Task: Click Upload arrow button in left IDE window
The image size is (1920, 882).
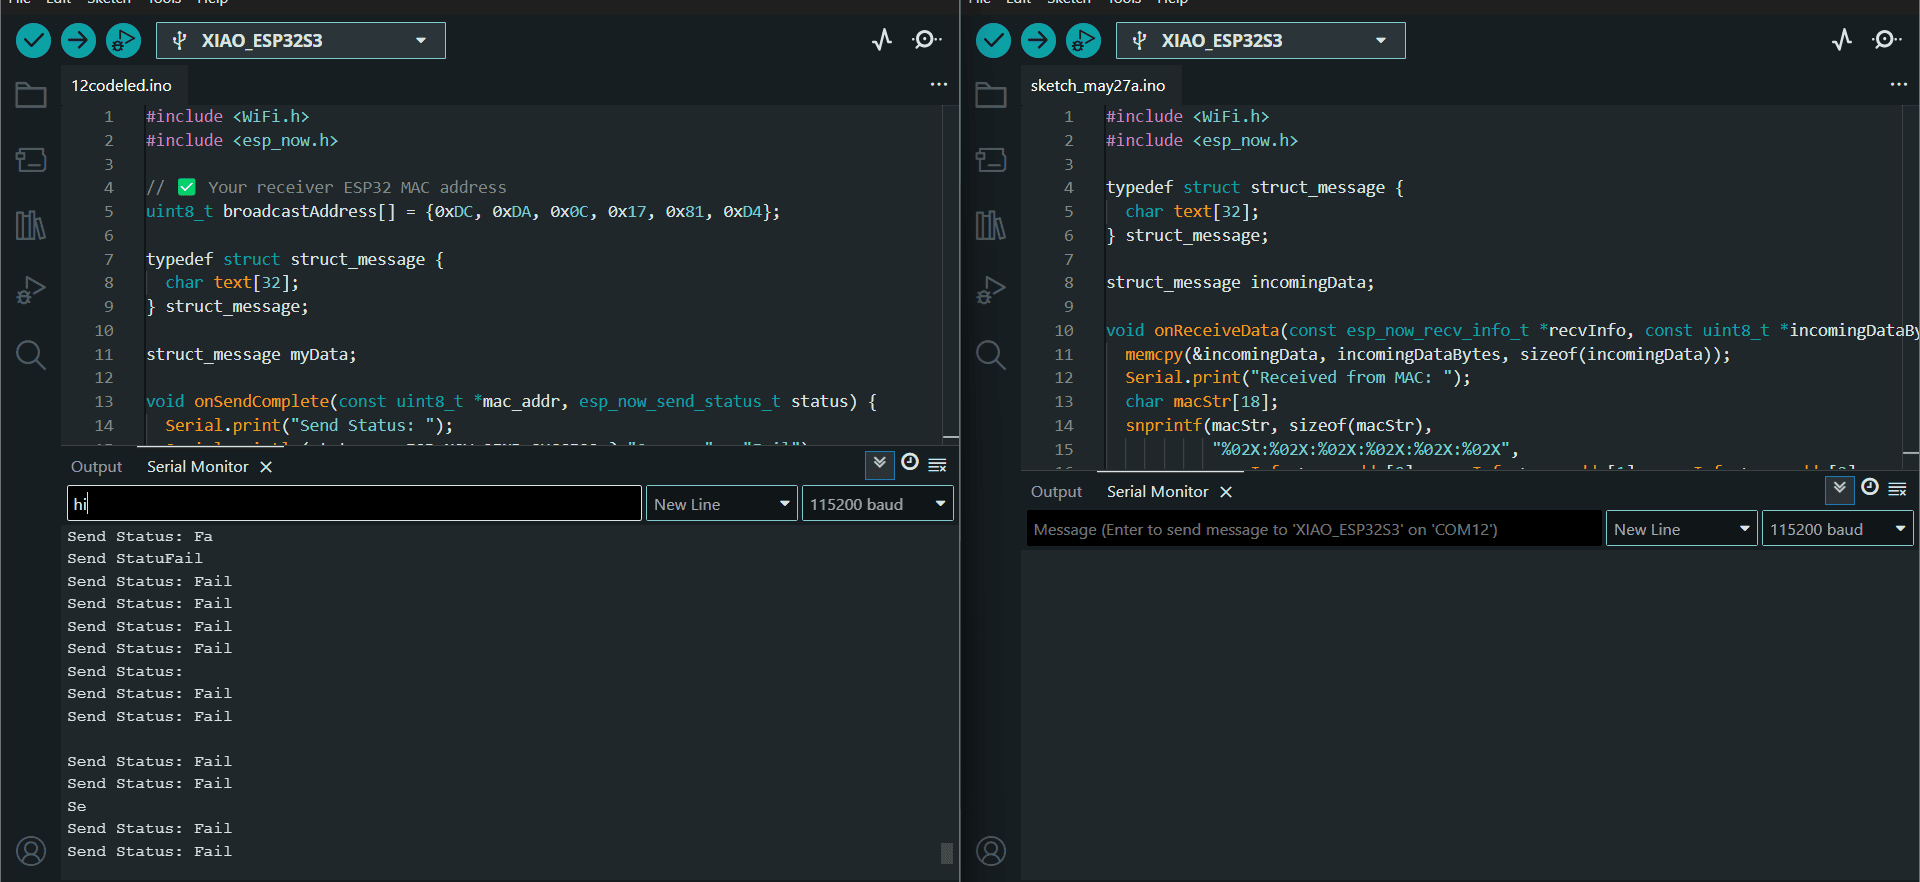Action: tap(78, 40)
